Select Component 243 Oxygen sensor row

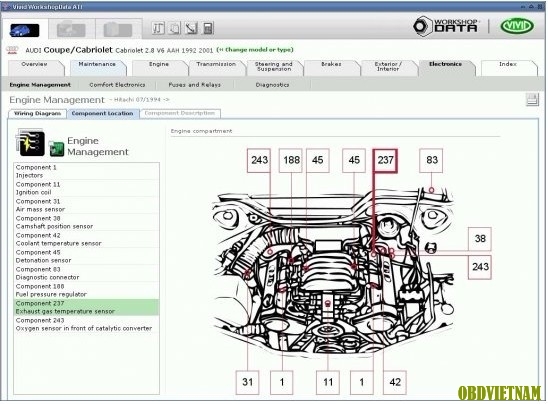click(86, 324)
